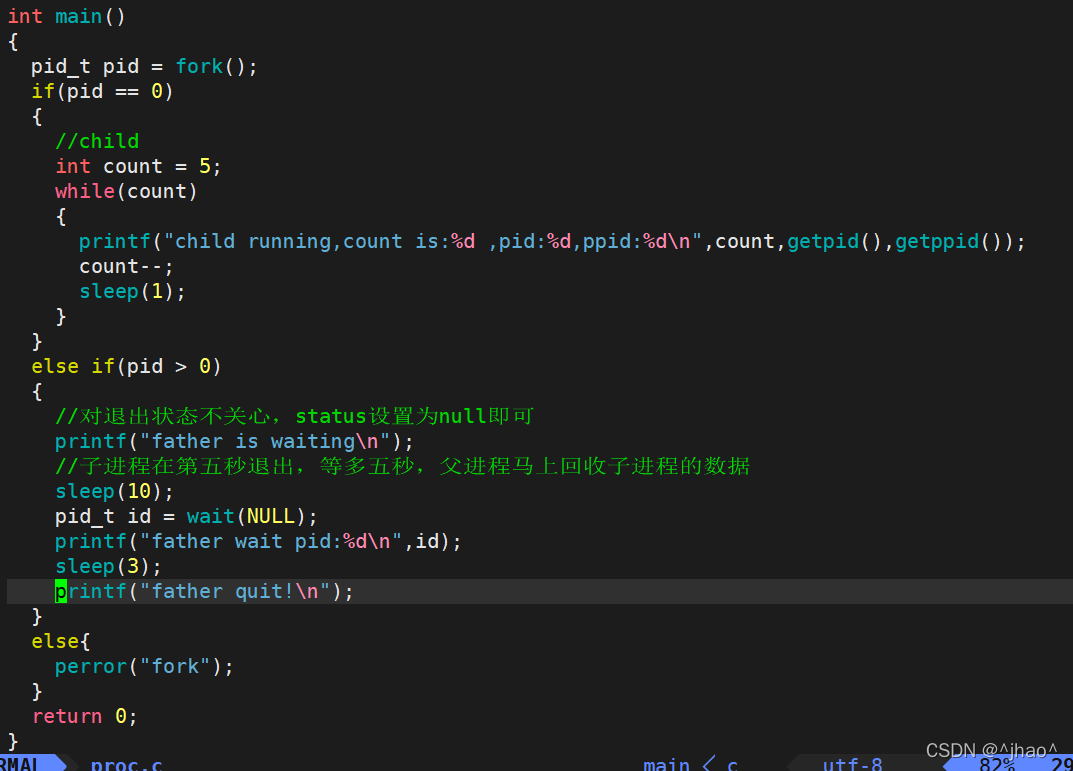The width and height of the screenshot is (1073, 771).
Task: Click the 'utf-8' encoding status entry
Action: 852,763
